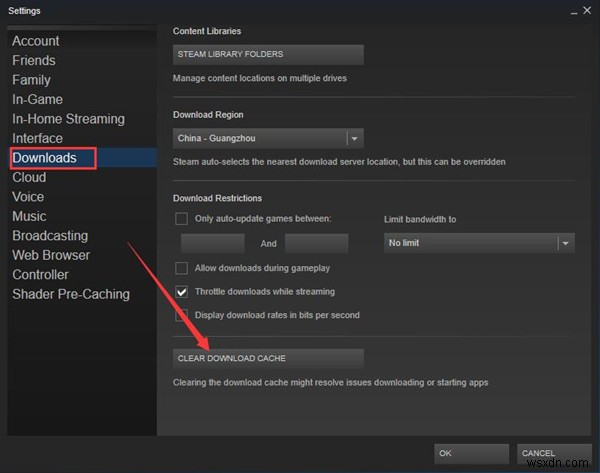The height and width of the screenshot is (473, 600).
Task: Click the Download Region heading
Action: (x=208, y=115)
